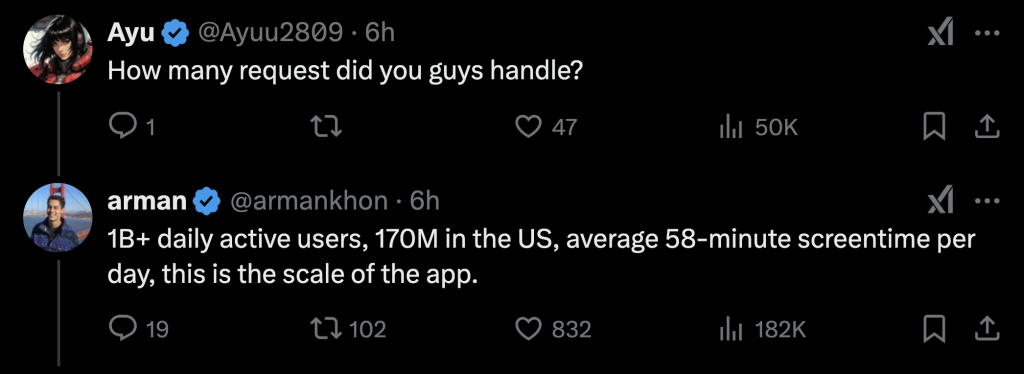
Task: Open more options on arman's tweet
Action: 987,202
